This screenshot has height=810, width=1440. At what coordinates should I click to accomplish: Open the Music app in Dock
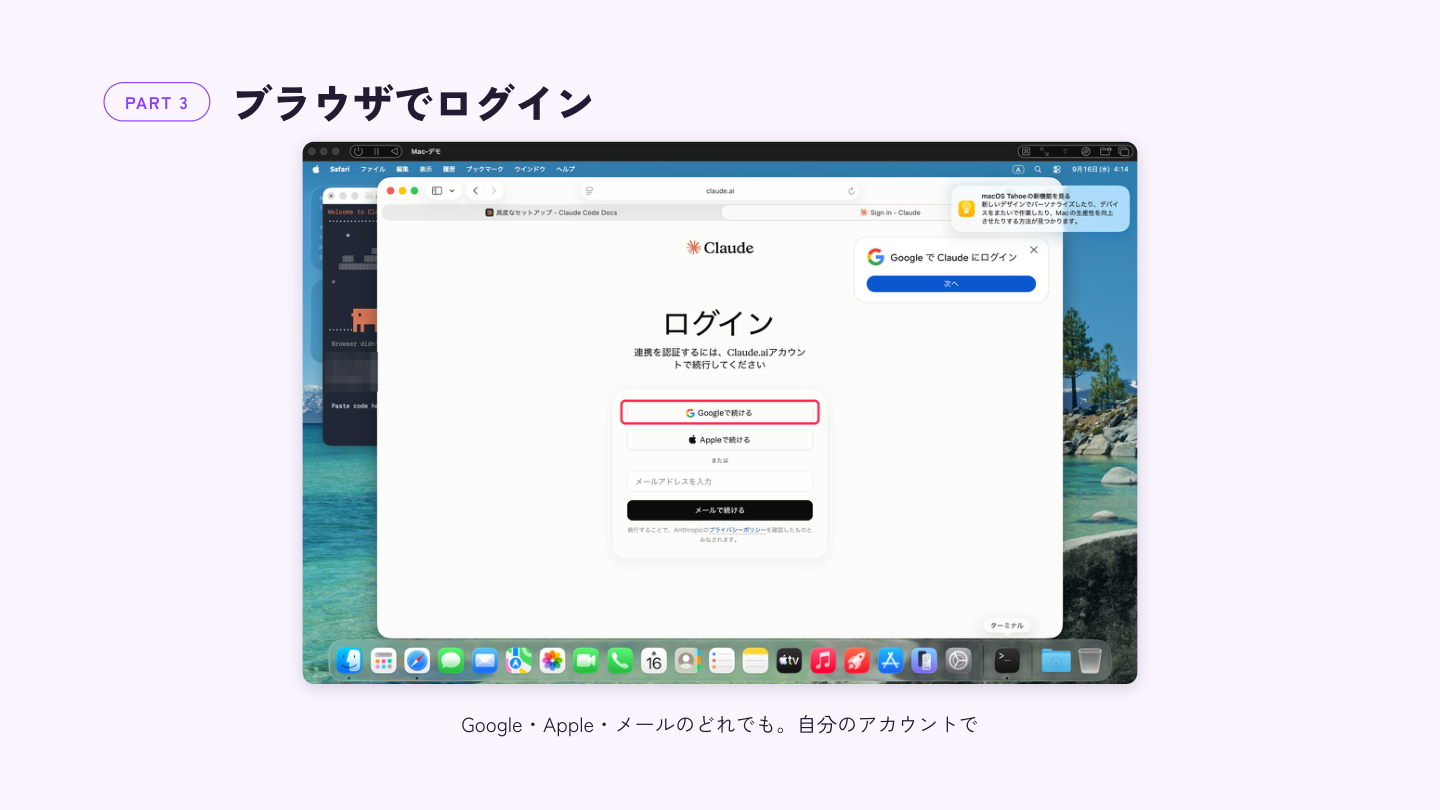[823, 660]
